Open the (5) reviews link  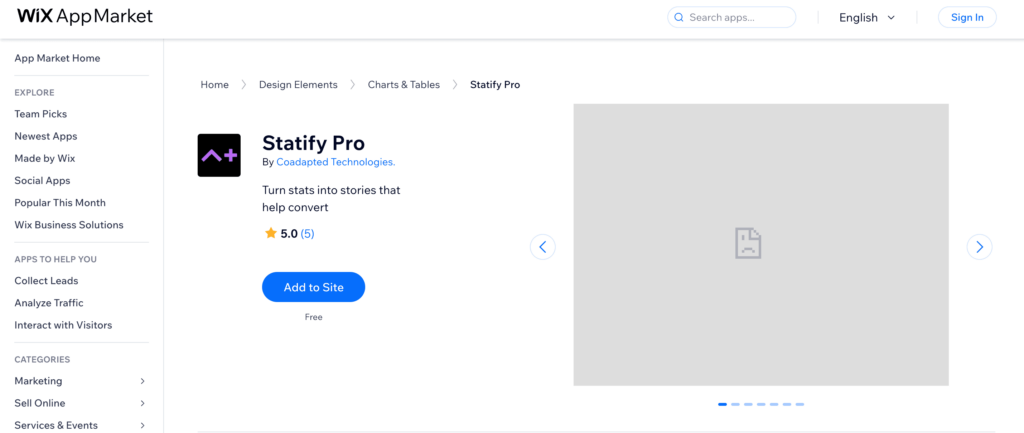(x=308, y=233)
